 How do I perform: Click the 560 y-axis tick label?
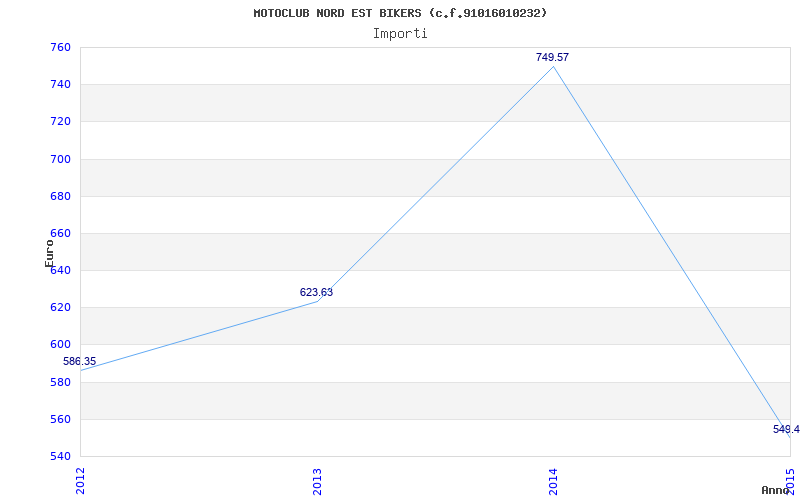tap(60, 419)
